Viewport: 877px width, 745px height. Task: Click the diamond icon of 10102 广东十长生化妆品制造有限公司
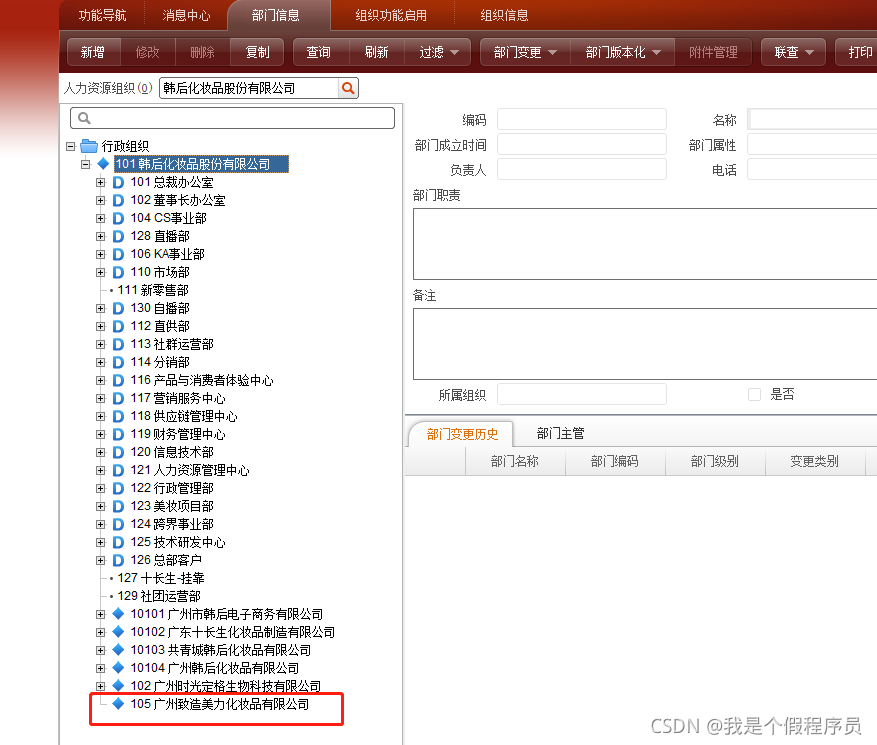point(118,631)
